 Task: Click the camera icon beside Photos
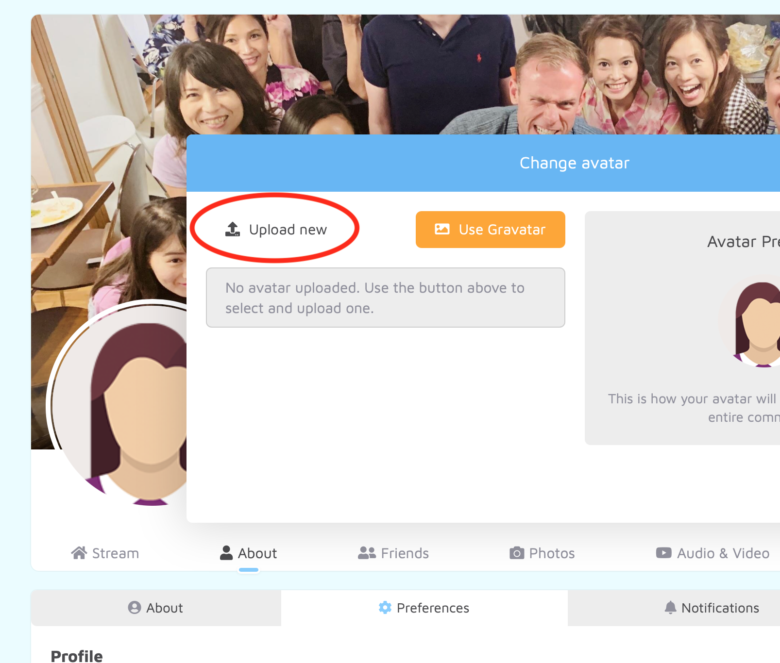517,553
